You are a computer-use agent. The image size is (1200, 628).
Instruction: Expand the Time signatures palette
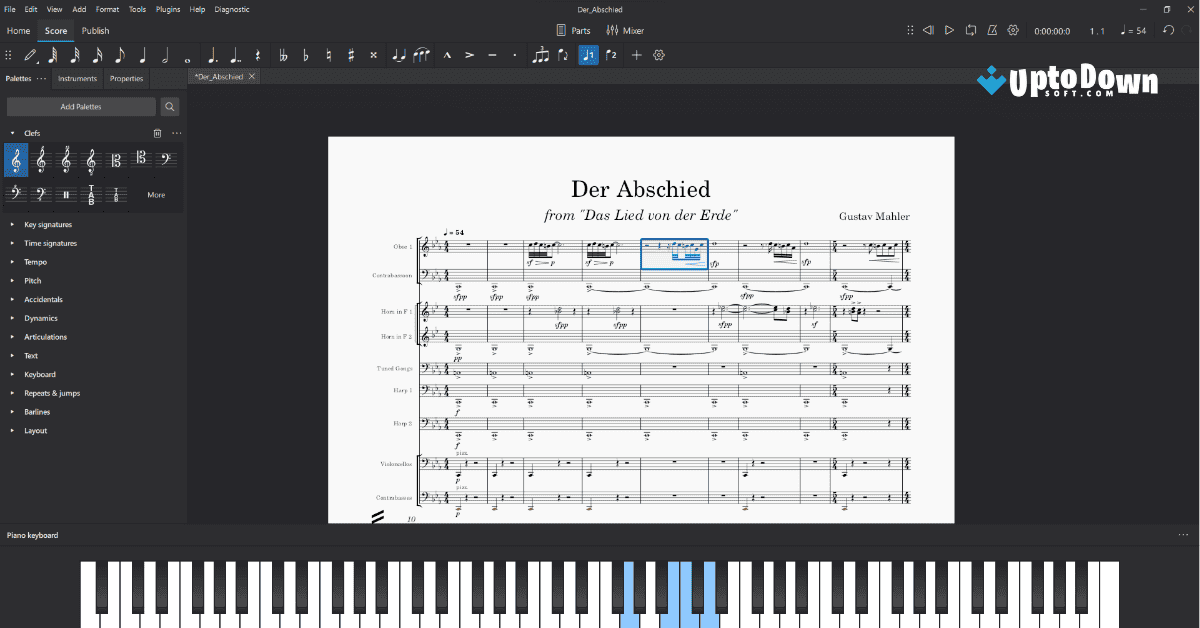pos(48,243)
